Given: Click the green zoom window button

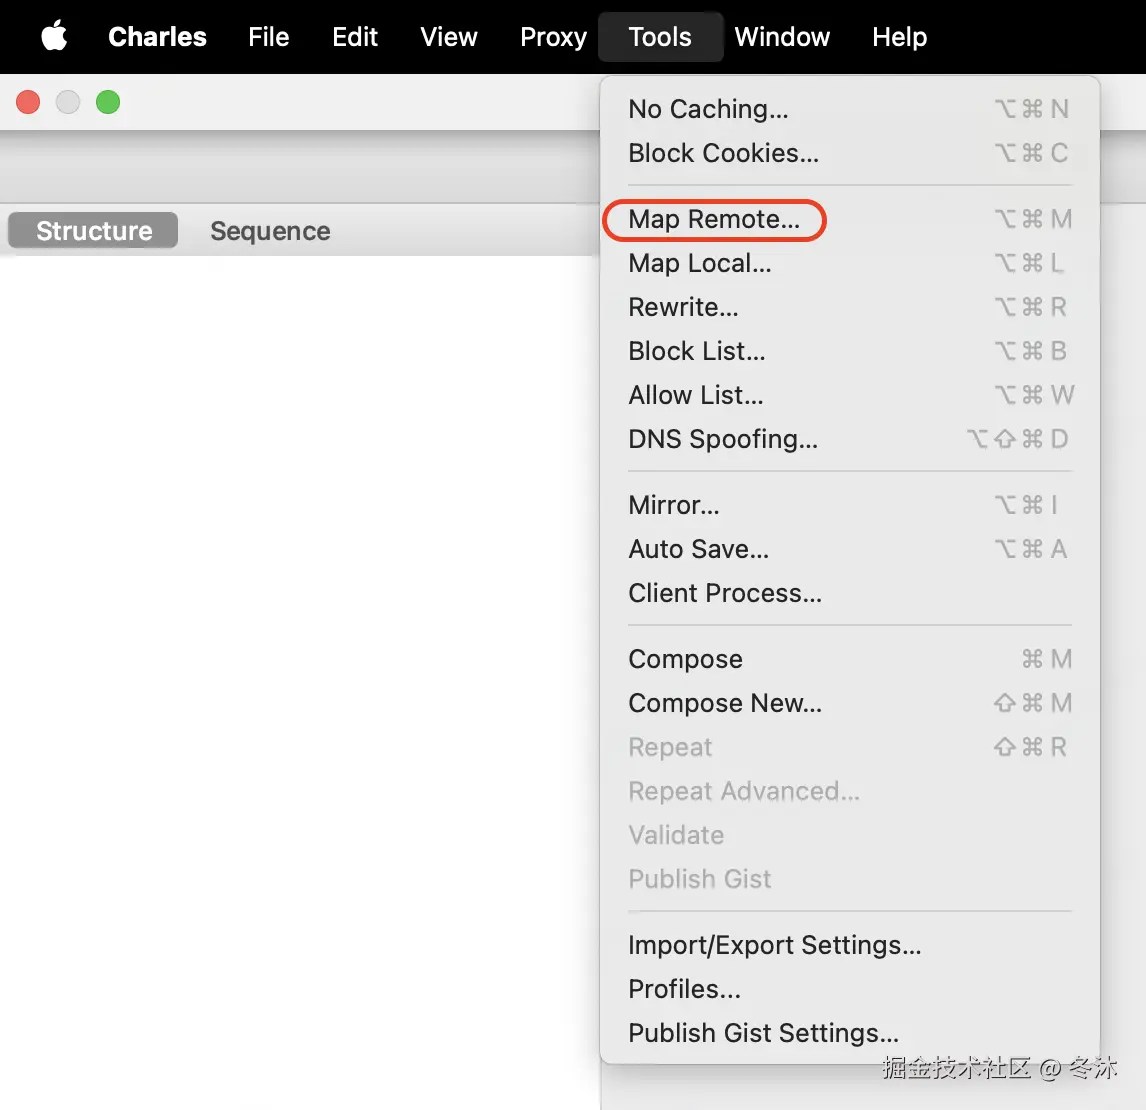Looking at the screenshot, I should 108,102.
